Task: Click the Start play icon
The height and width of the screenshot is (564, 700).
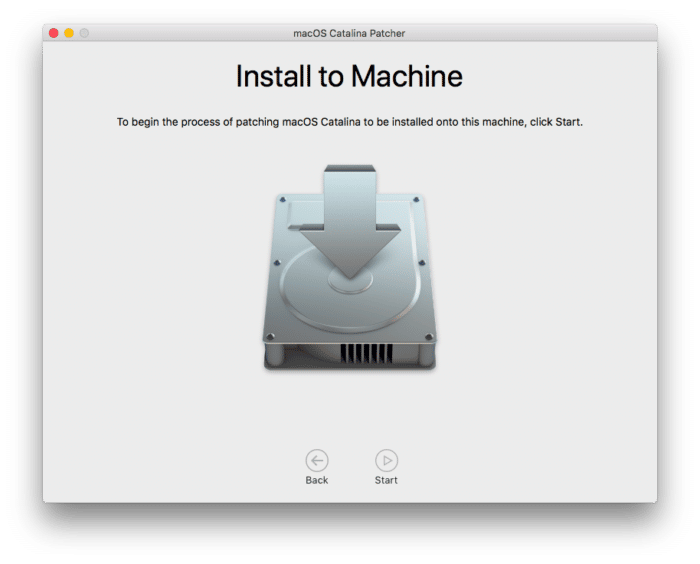Action: pyautogui.click(x=386, y=460)
